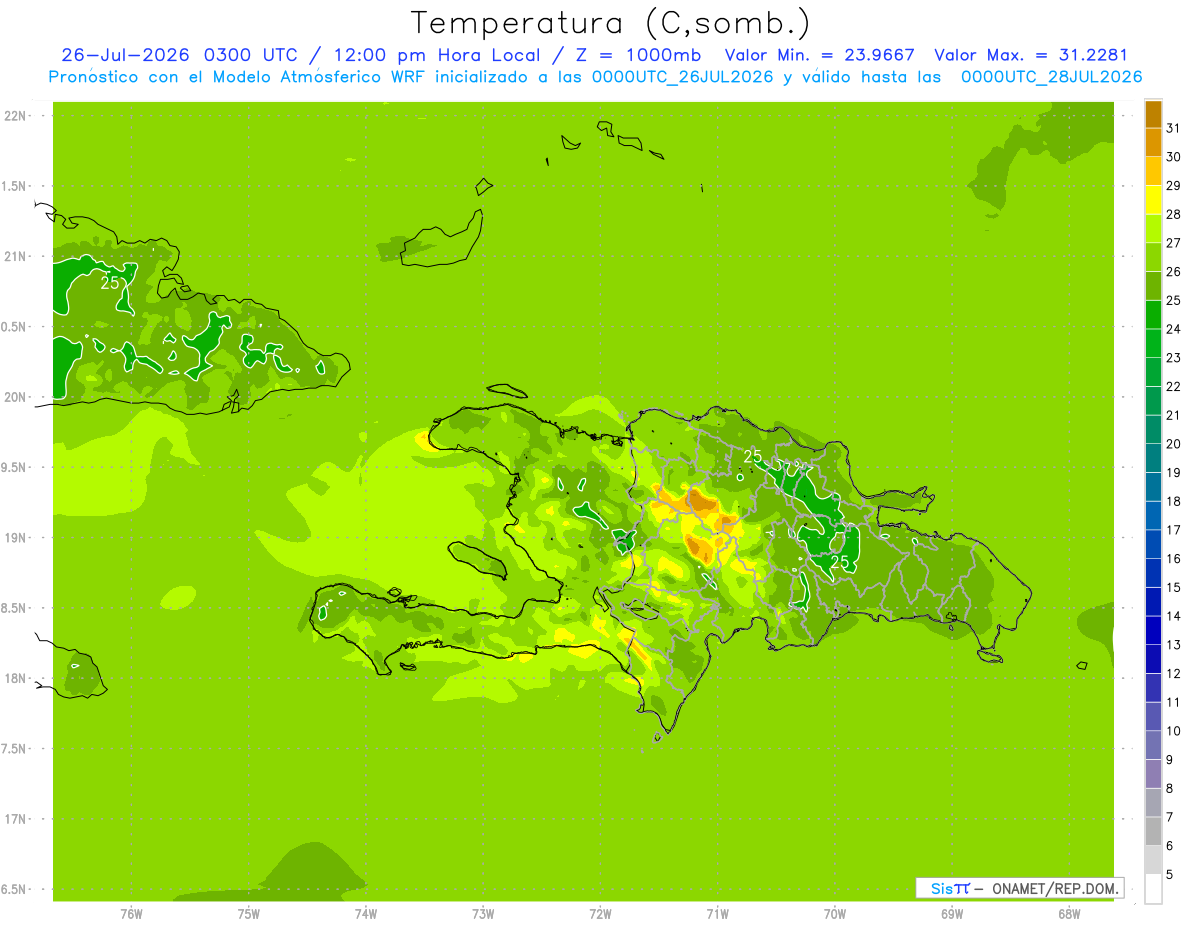Click legend value "16"
Screen dimensions: 1200x927
pyautogui.click(x=1173, y=559)
